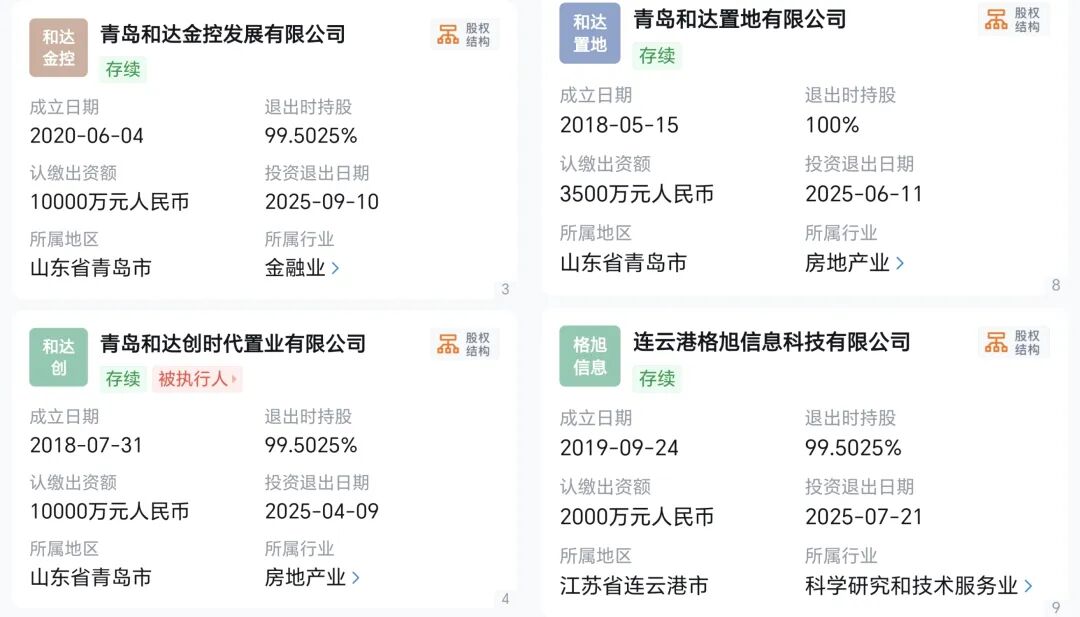Image resolution: width=1080 pixels, height=617 pixels.
Task: Expand the 金融业 industry chevron
Action: [x=335, y=268]
